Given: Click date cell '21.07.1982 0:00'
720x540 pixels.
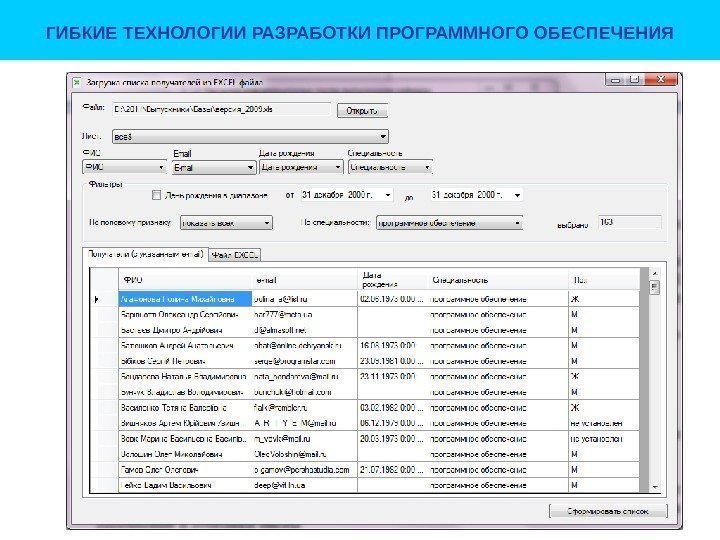Looking at the screenshot, I should pos(392,470).
